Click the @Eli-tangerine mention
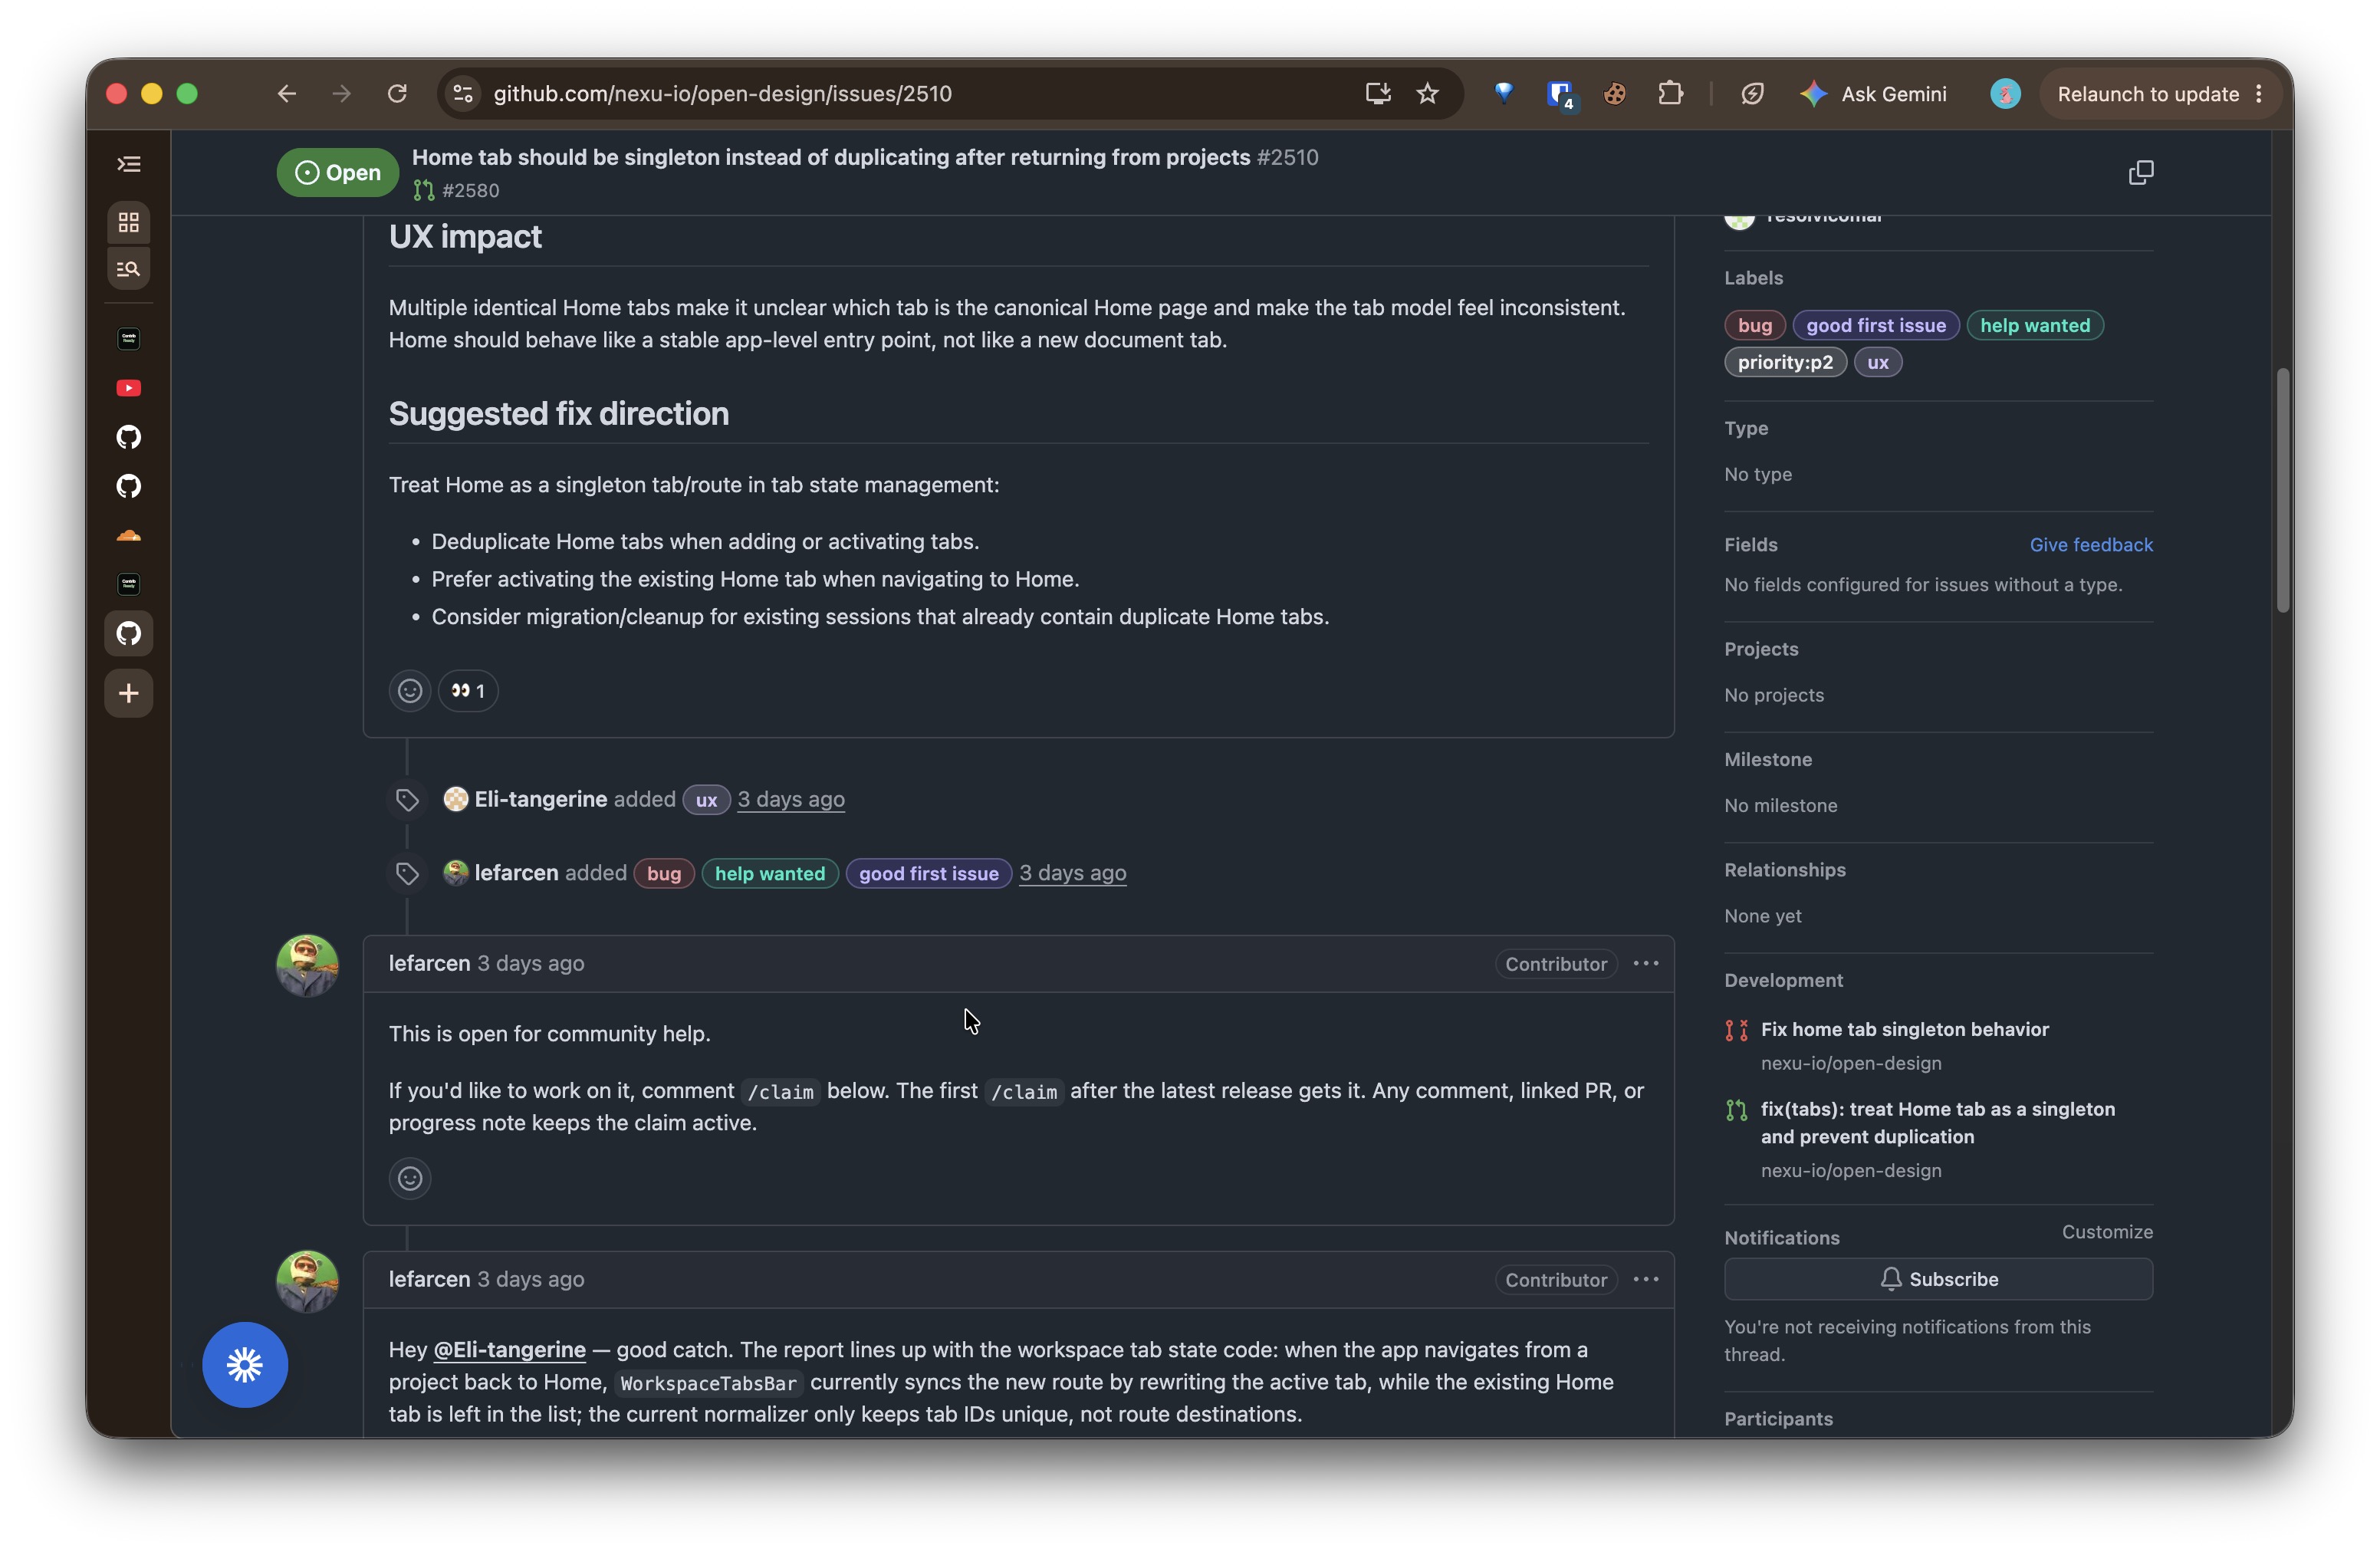Viewport: 2380px width, 1552px height. [509, 1350]
